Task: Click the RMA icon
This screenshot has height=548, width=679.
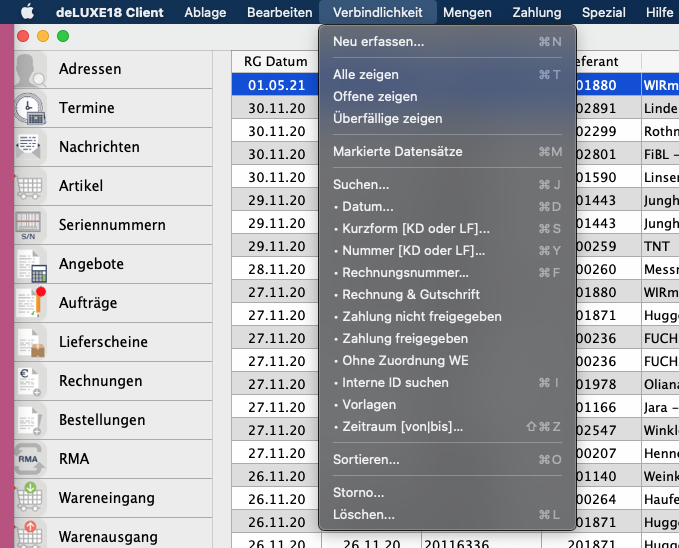Action: coord(30,459)
